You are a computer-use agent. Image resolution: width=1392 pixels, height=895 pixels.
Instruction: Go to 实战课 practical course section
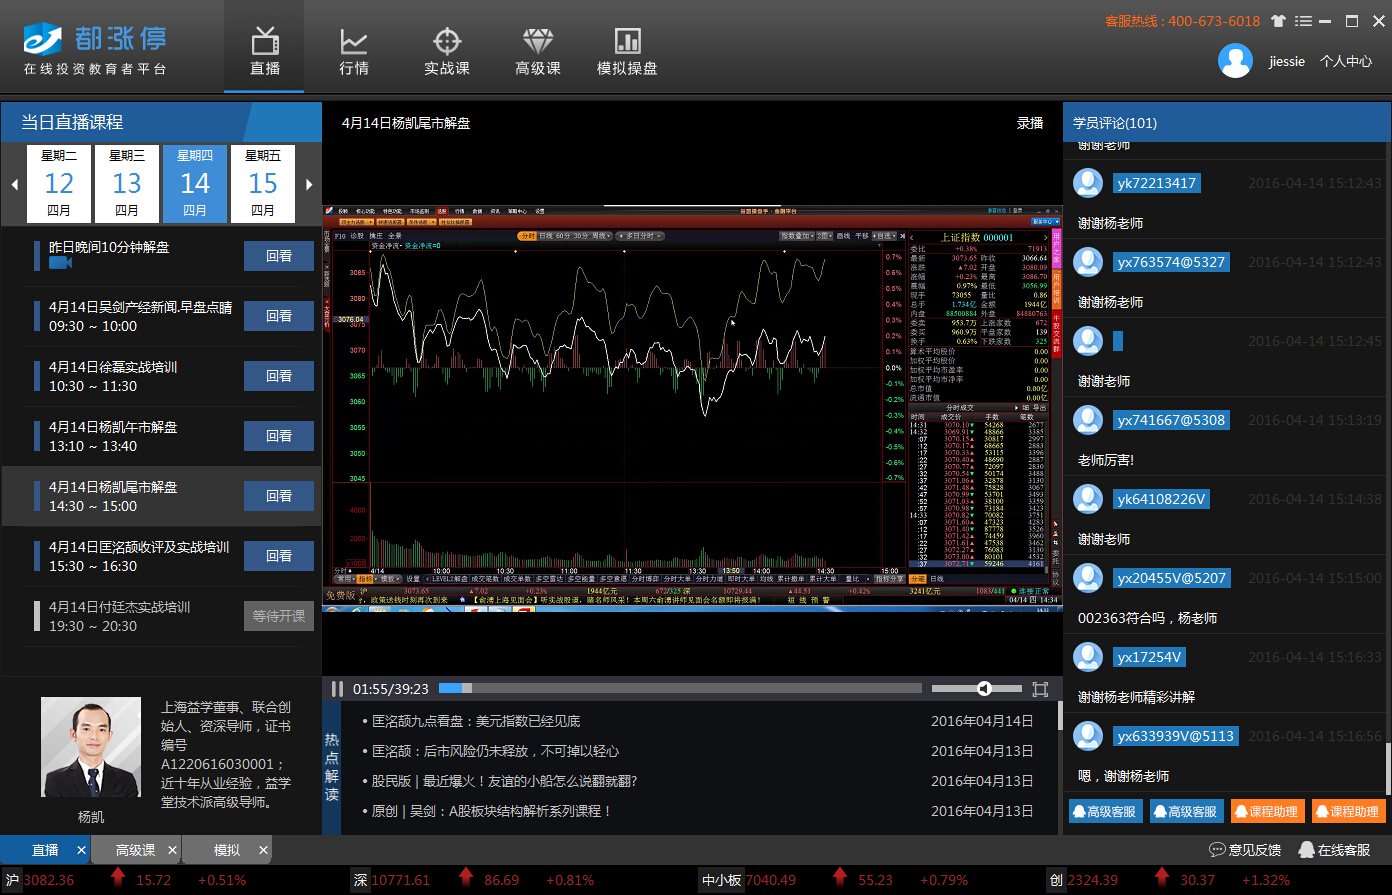tap(446, 51)
